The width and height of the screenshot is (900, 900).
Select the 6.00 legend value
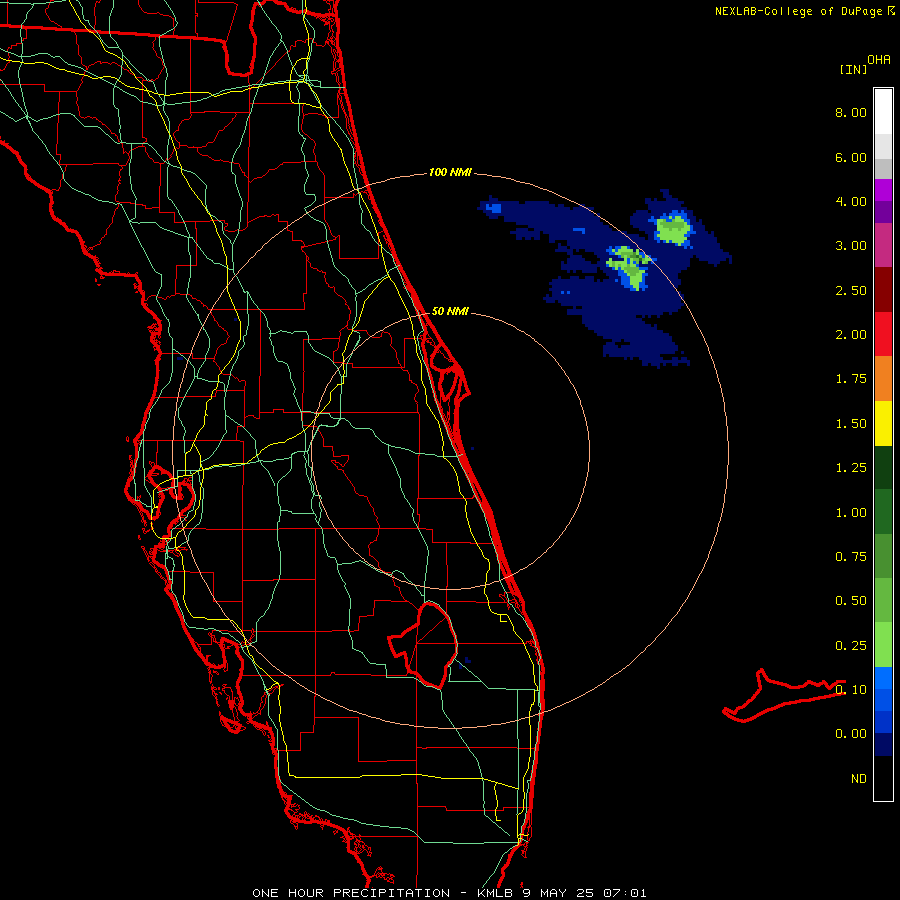tap(851, 157)
